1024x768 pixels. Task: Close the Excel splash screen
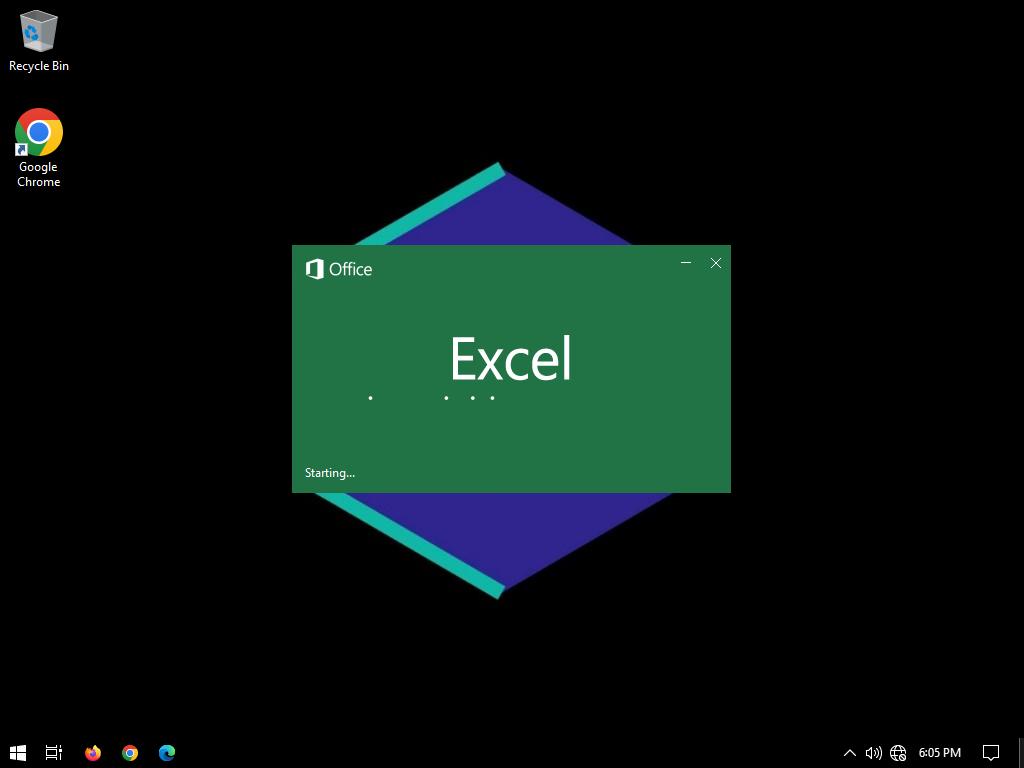[716, 263]
